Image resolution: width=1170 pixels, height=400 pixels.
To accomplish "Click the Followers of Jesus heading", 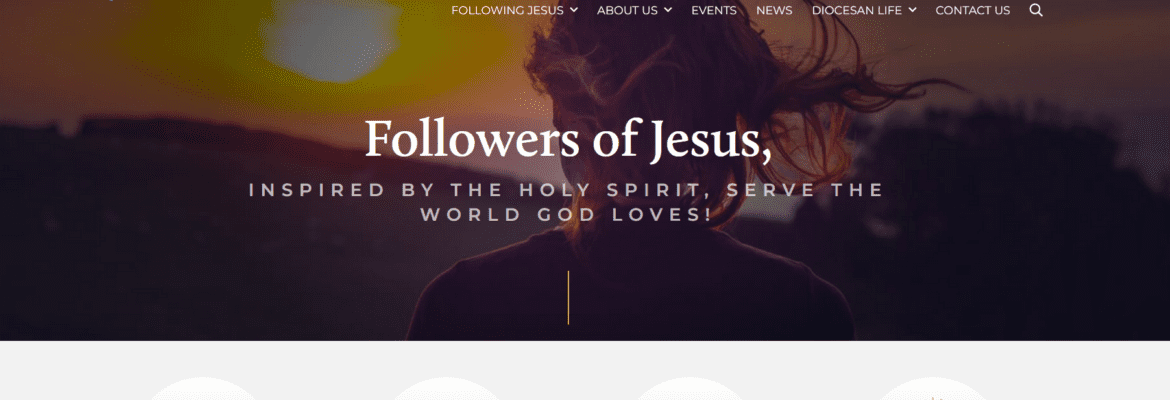I will [569, 140].
